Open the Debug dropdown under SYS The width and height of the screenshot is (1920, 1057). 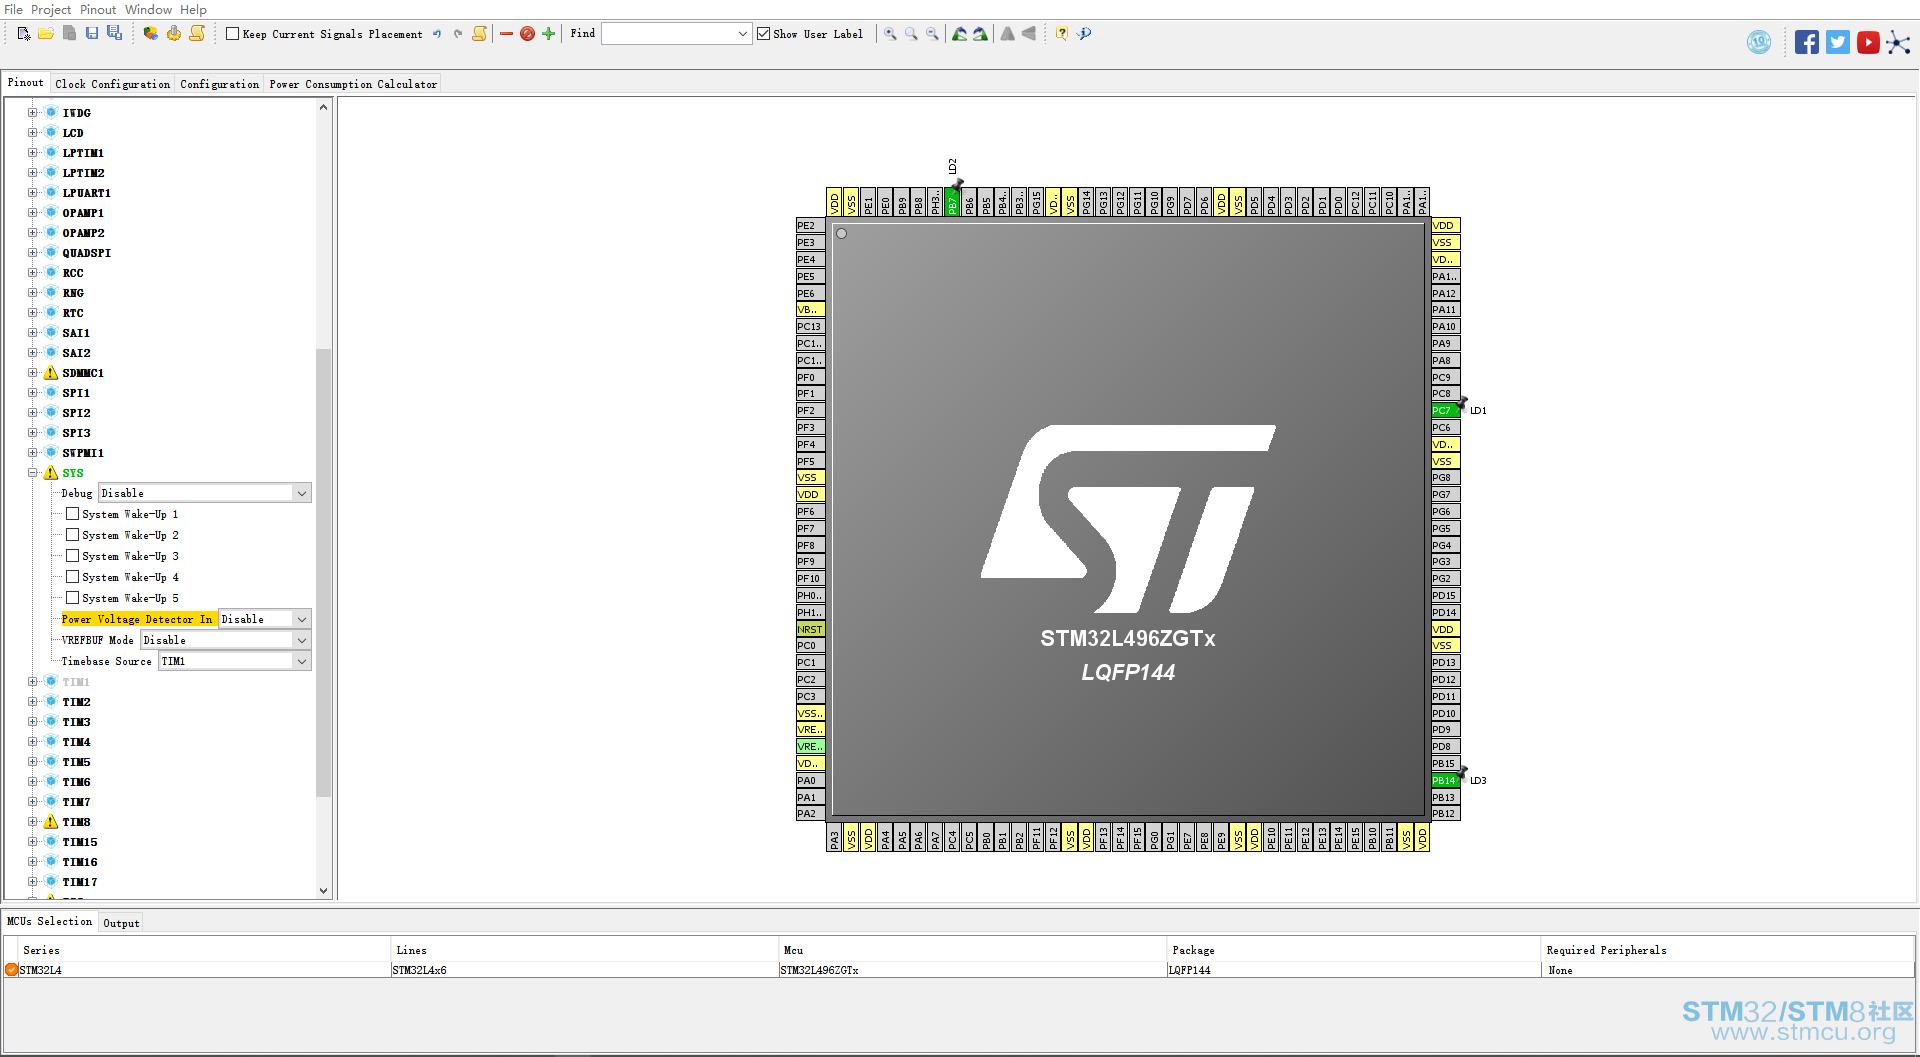[301, 494]
